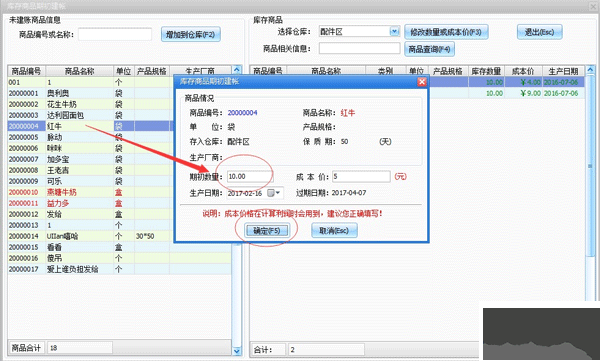Select row 20000014 with spec 30*50

[119, 236]
